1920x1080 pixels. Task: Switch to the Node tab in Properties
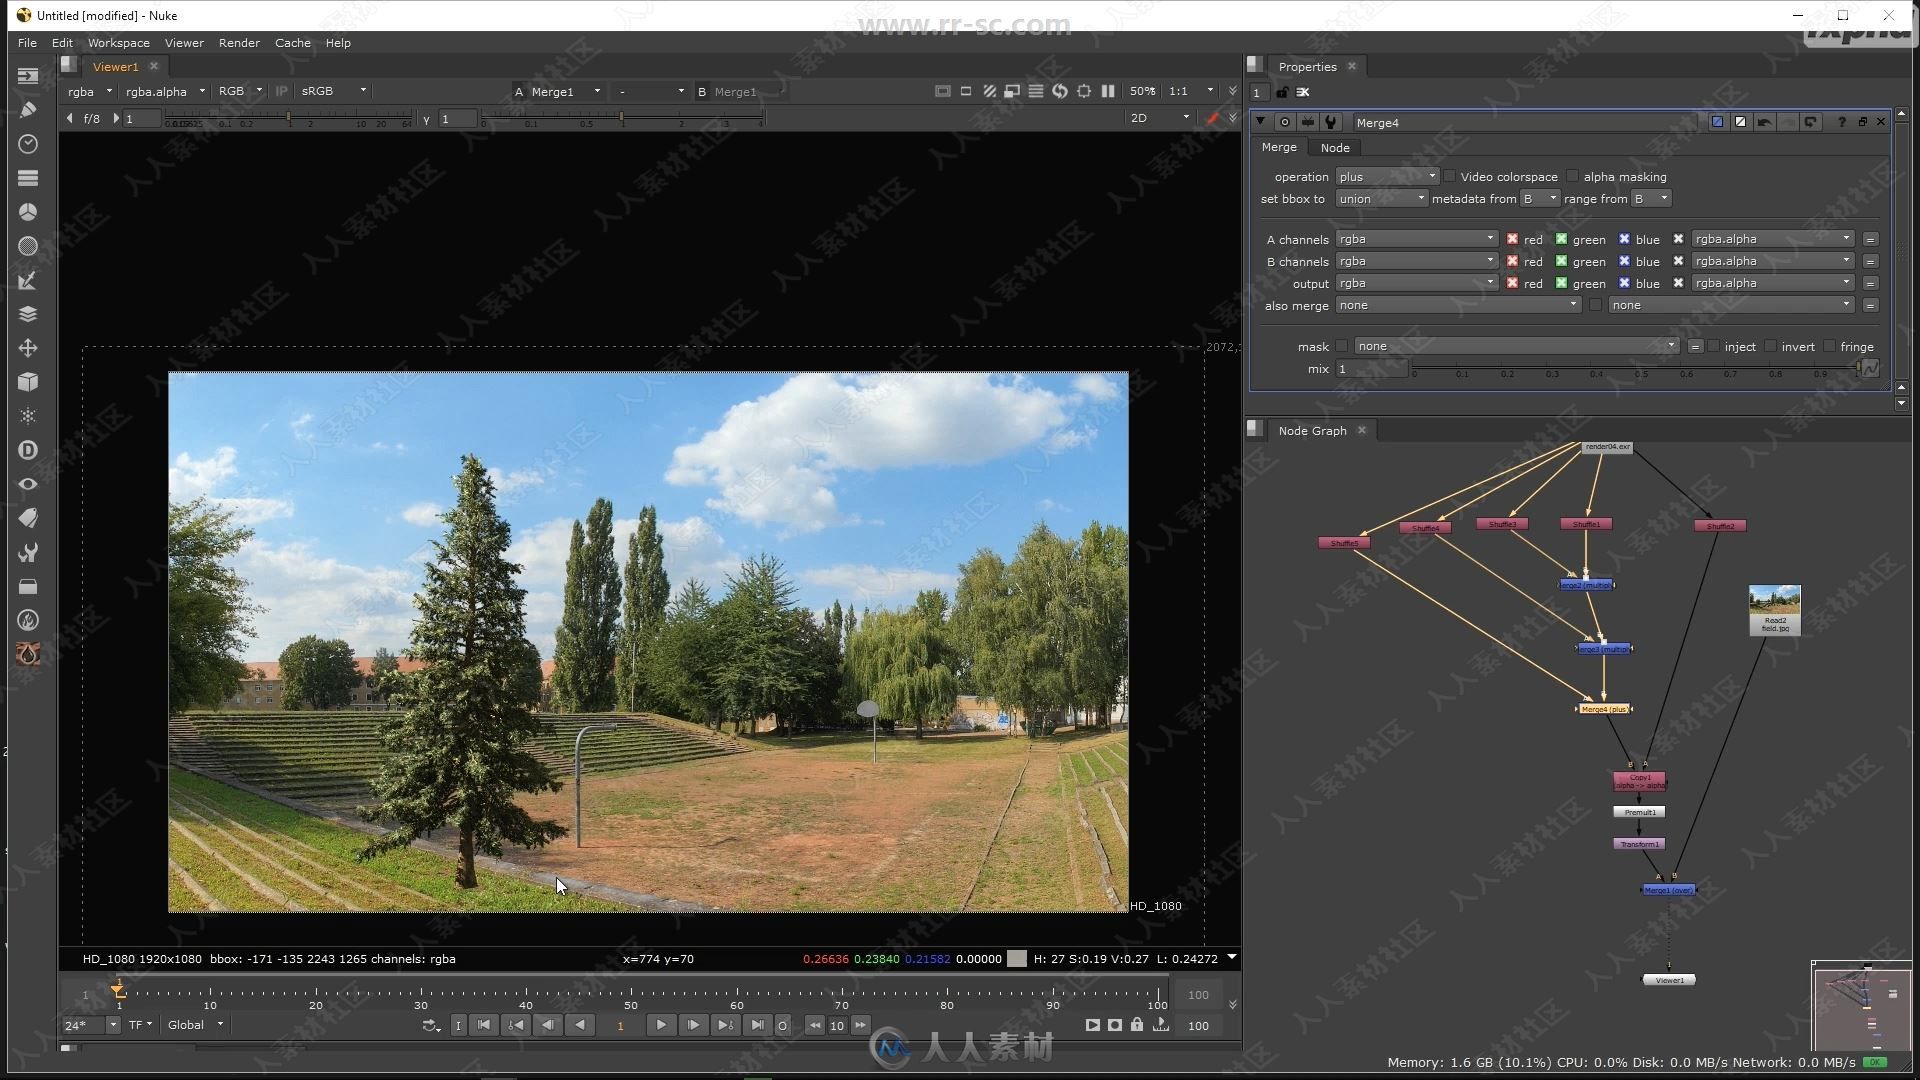(1335, 146)
